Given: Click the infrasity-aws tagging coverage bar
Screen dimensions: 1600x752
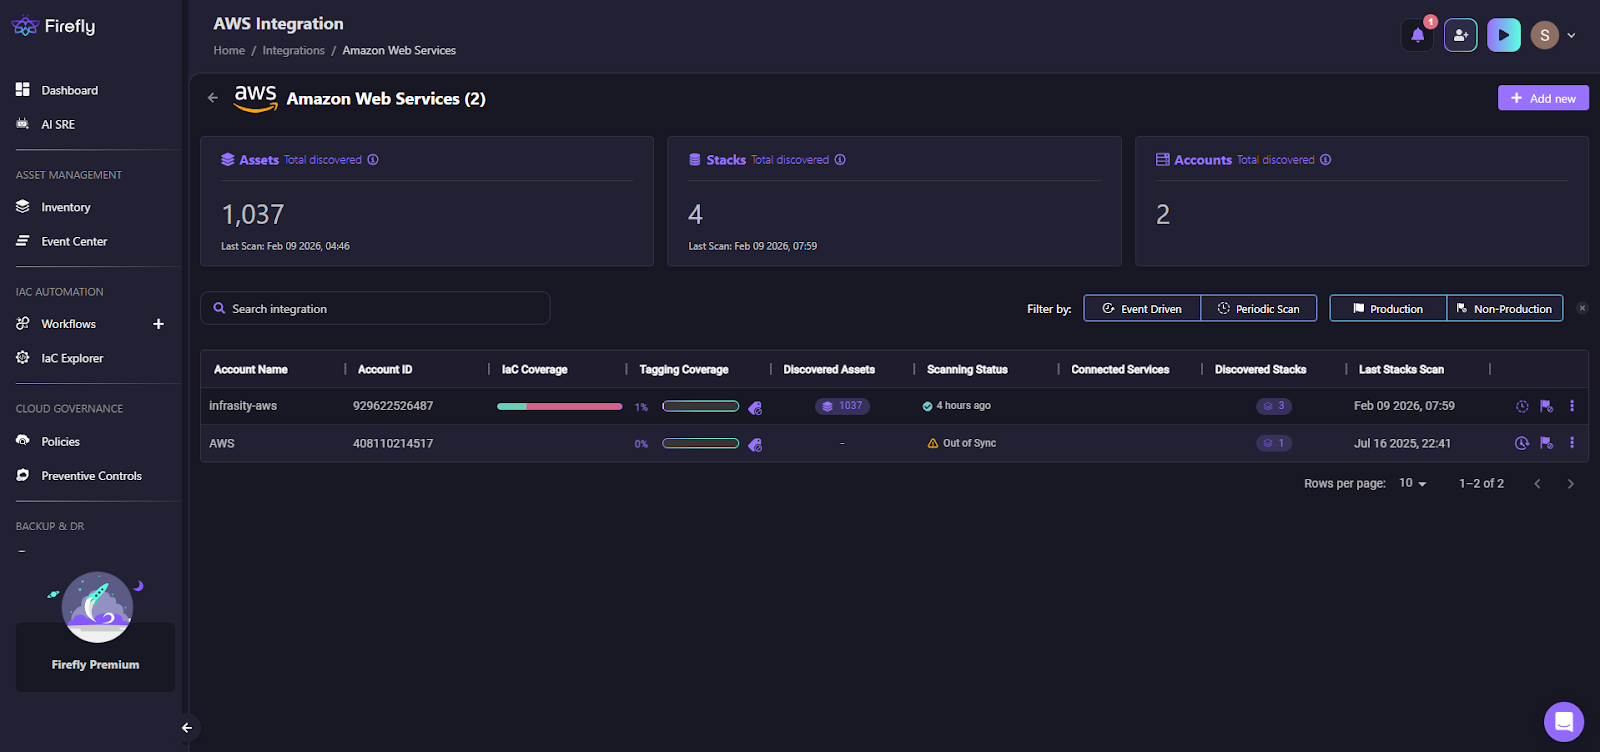Looking at the screenshot, I should (701, 406).
